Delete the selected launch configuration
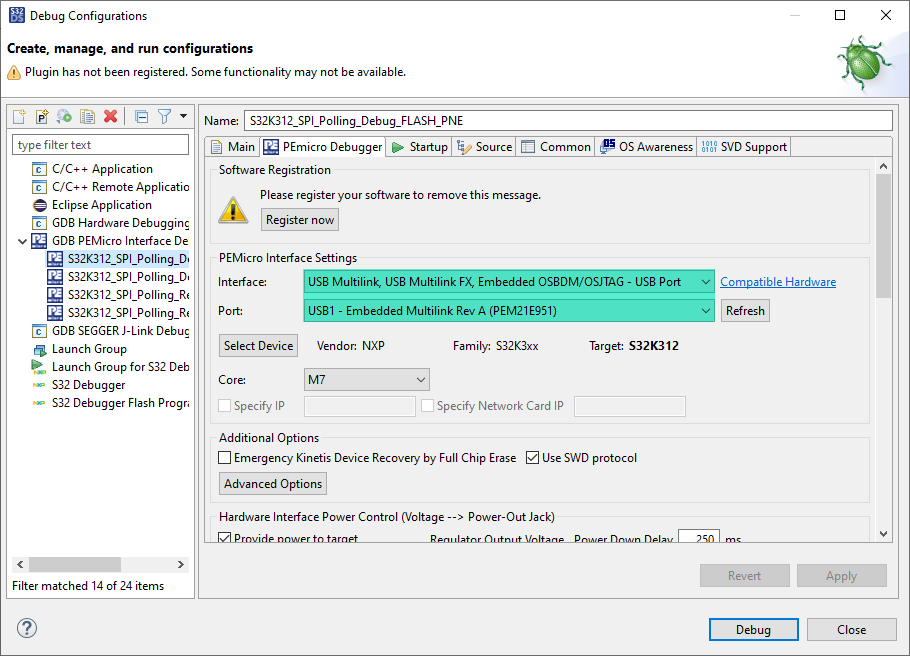The image size is (910, 656). pos(108,116)
